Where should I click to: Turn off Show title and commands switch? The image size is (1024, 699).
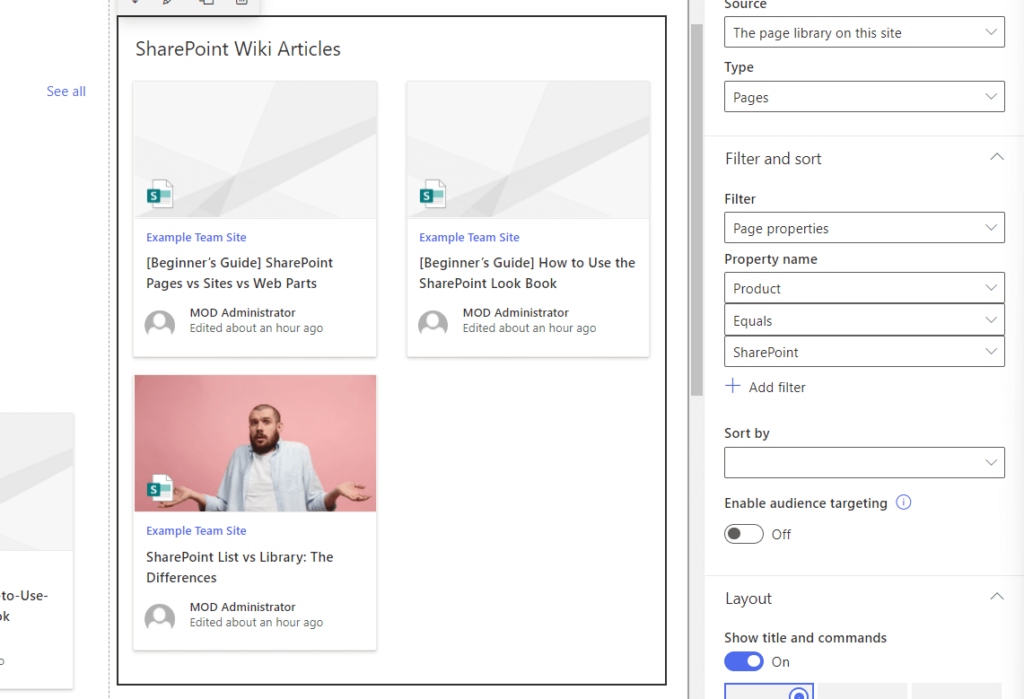click(744, 661)
